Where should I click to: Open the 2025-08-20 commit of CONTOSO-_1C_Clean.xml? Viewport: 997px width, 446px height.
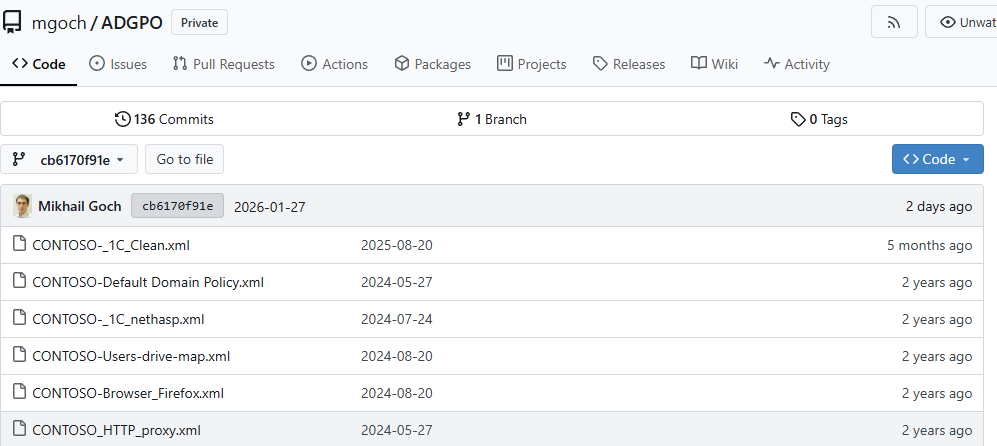(397, 246)
